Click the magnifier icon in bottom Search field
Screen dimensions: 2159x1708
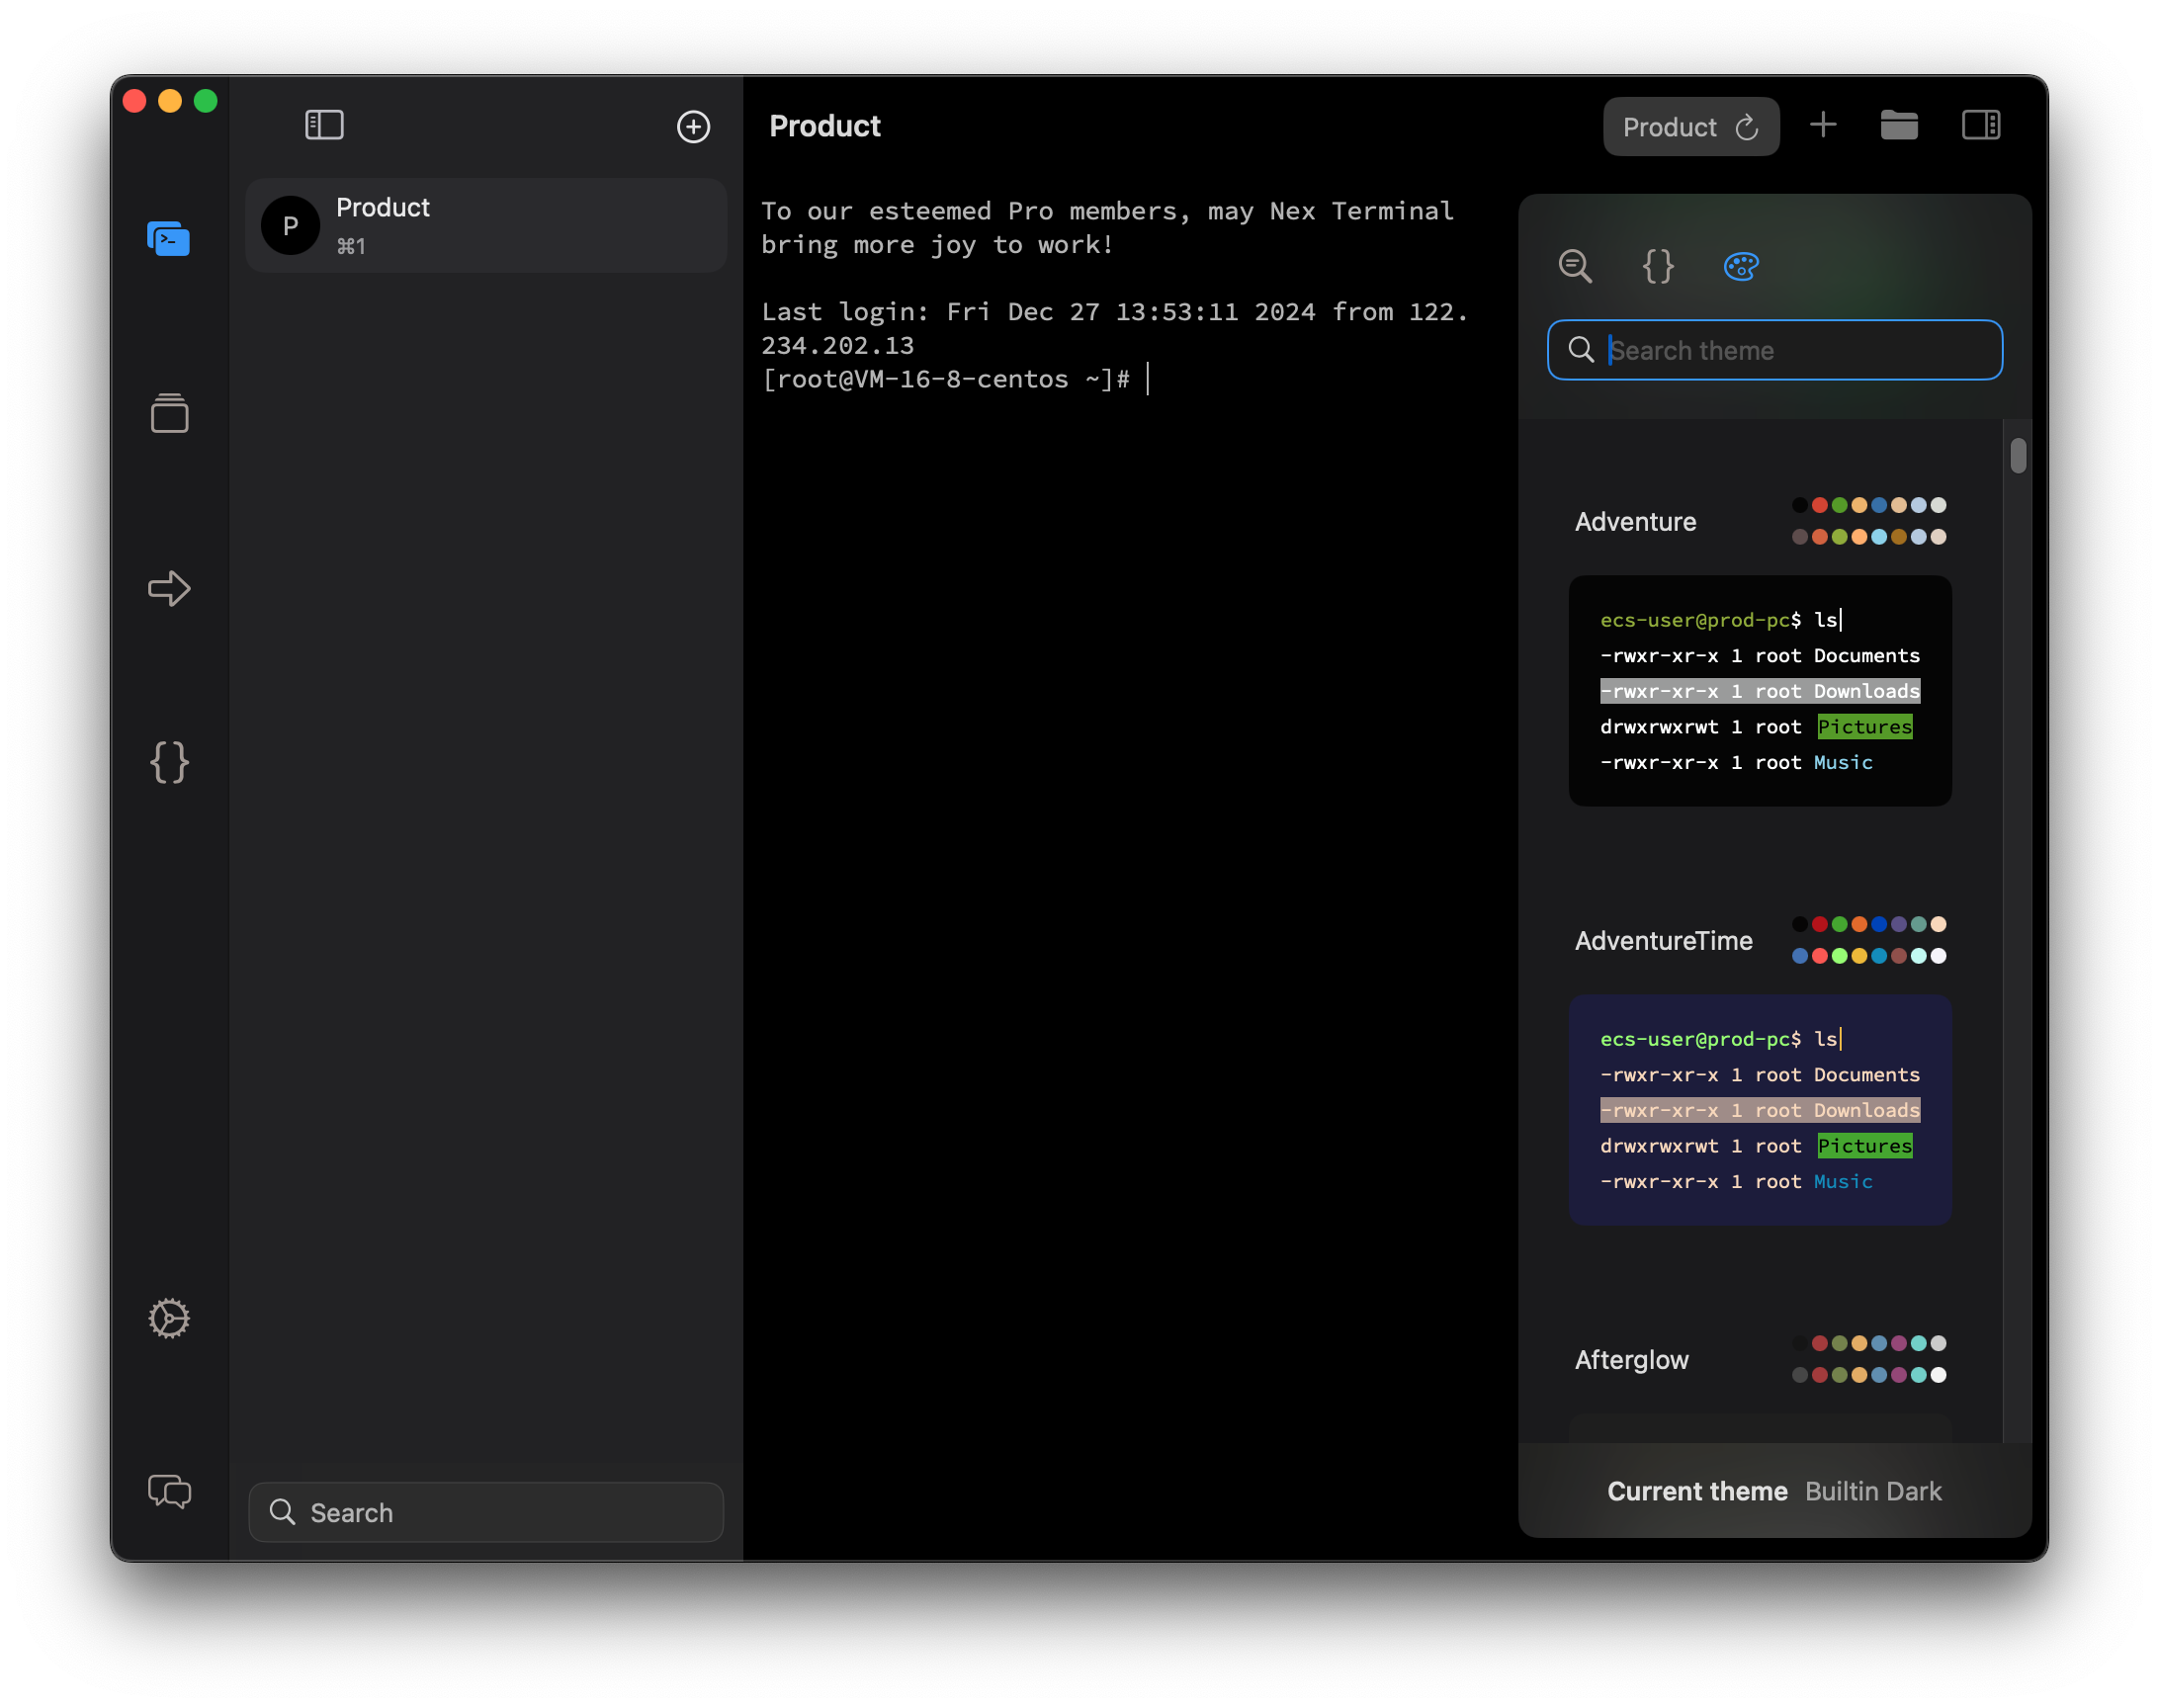pos(282,1511)
